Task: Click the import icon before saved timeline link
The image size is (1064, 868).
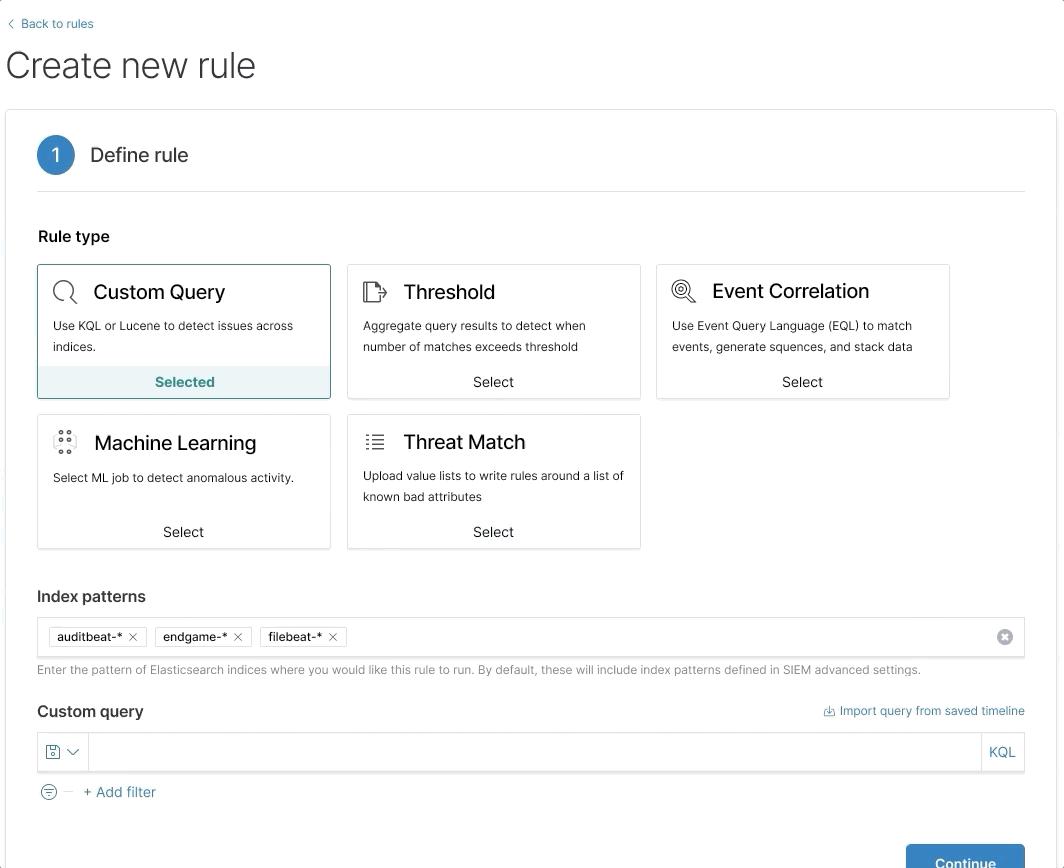Action: coord(829,710)
